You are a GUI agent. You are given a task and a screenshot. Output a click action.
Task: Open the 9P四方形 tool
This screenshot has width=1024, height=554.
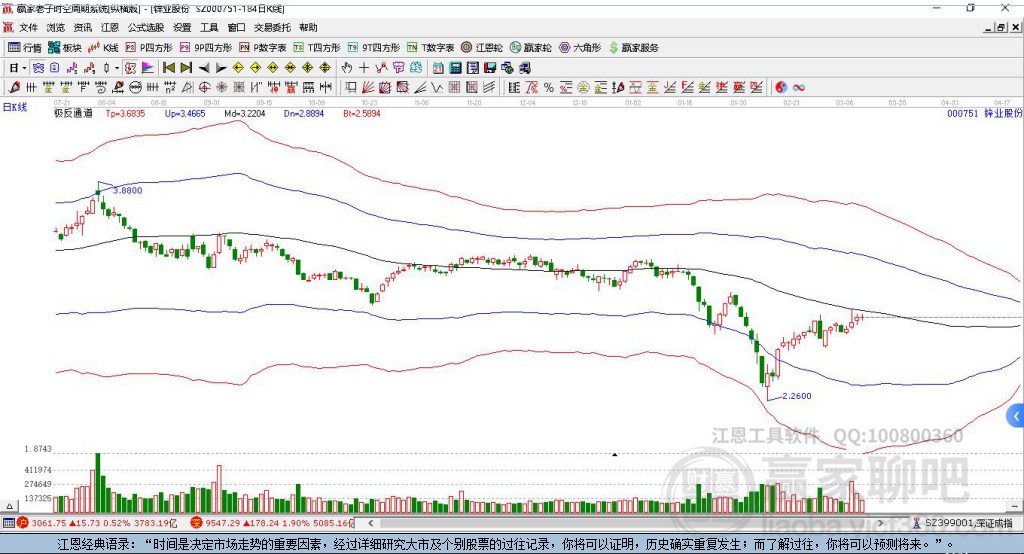click(206, 48)
